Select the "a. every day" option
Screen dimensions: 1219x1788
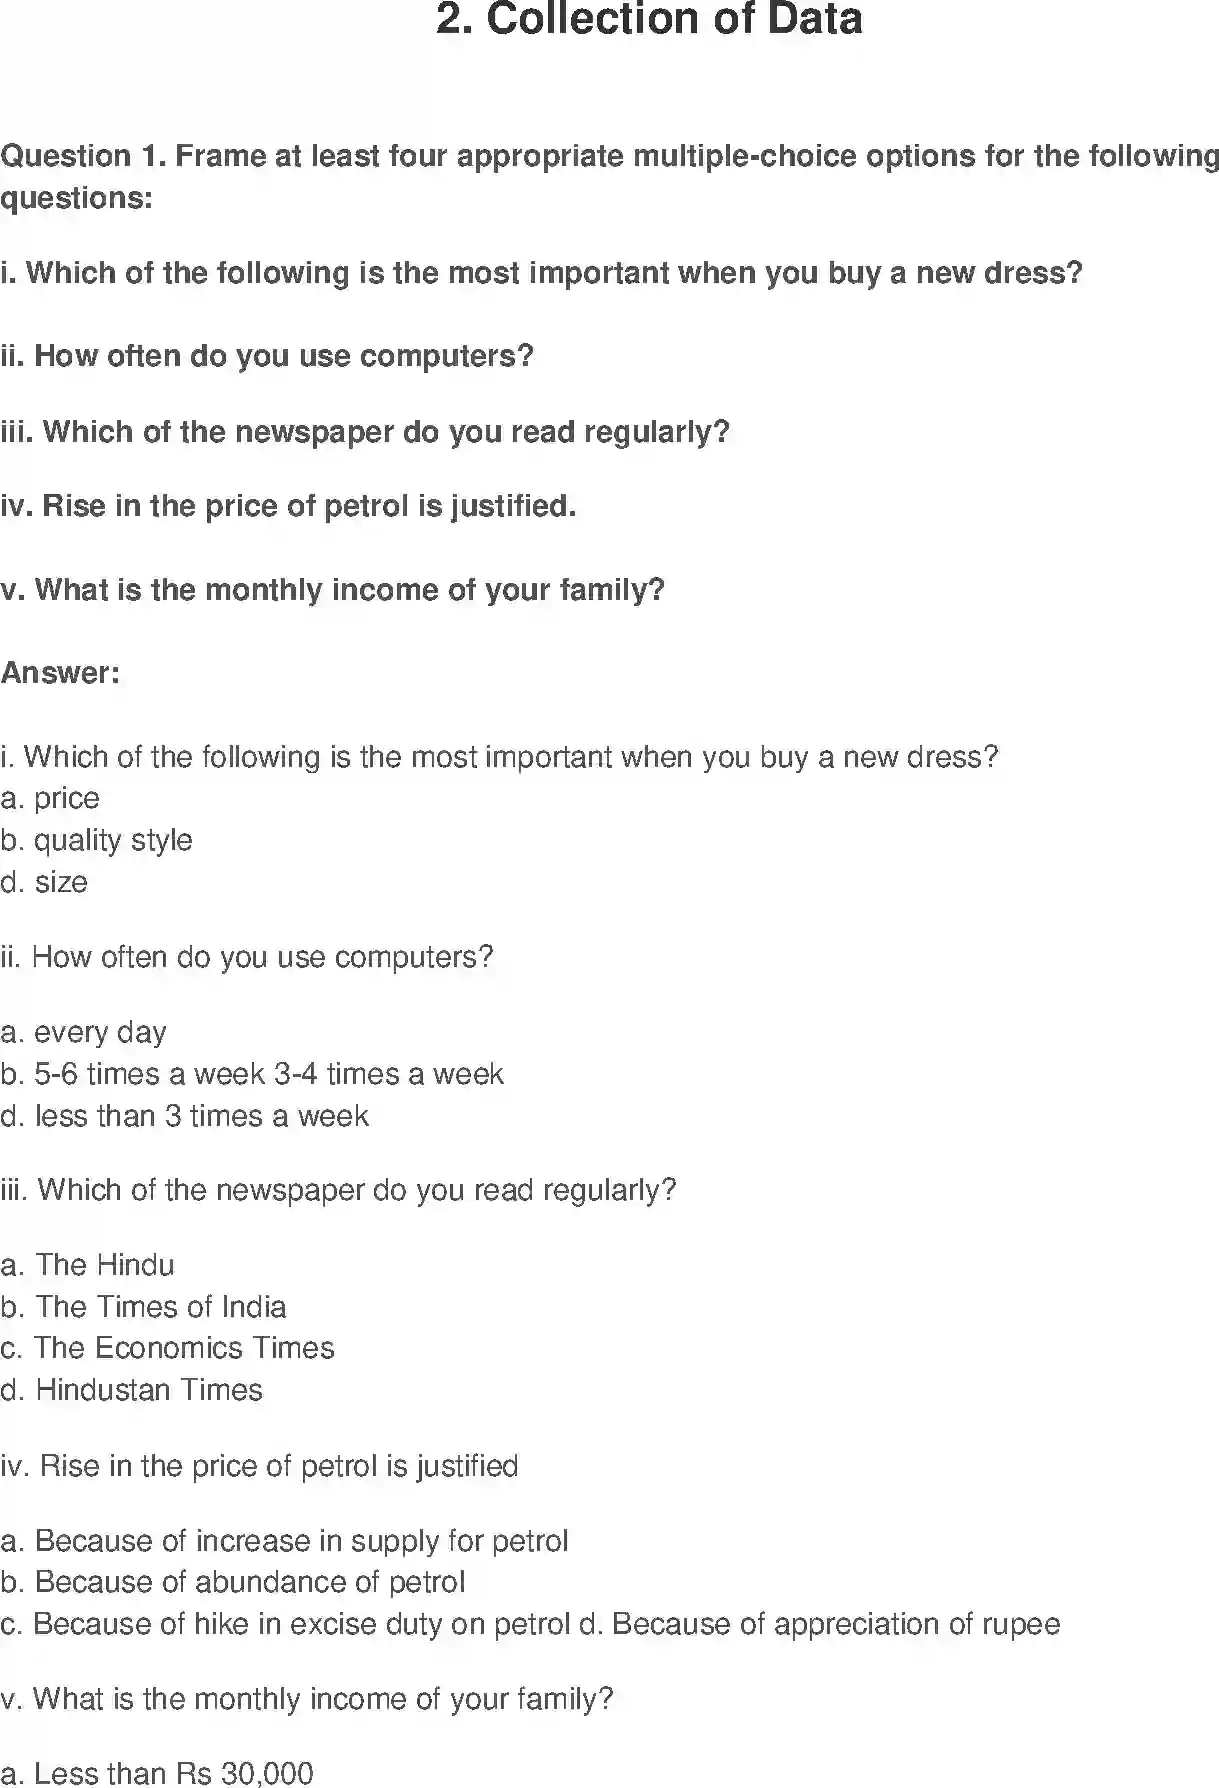tap(84, 1032)
